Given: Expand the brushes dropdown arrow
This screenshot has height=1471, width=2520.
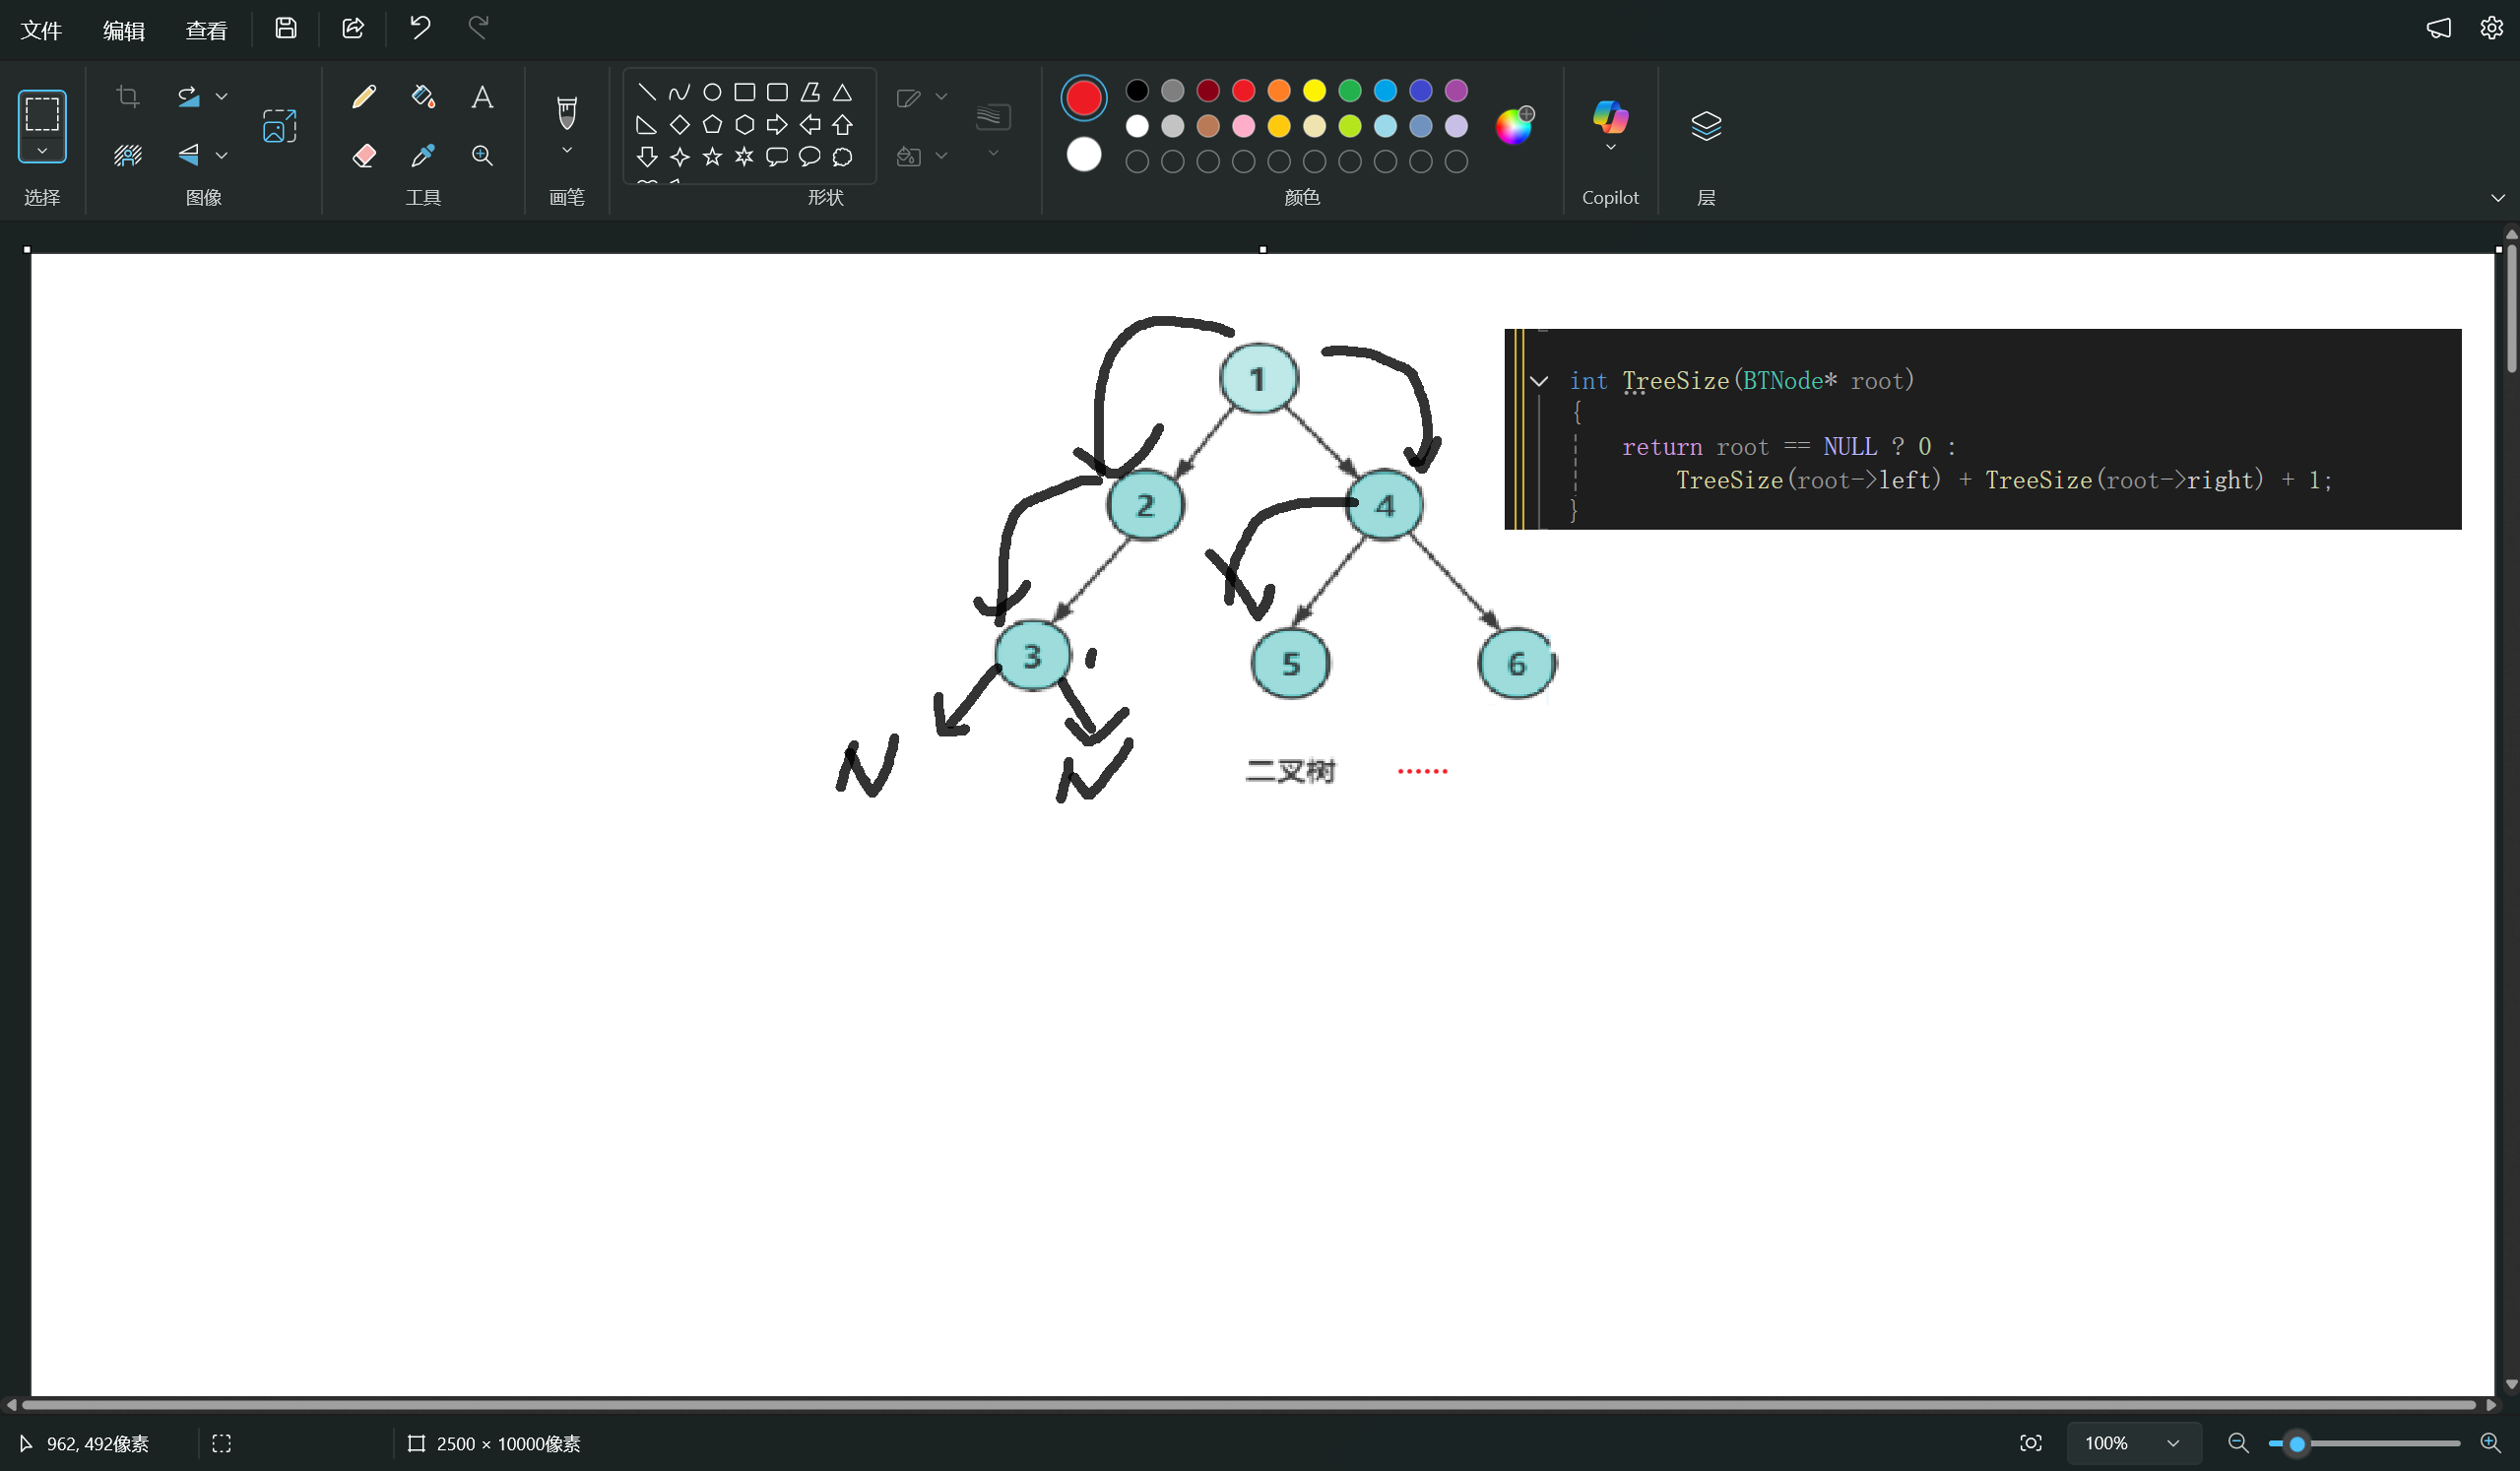Looking at the screenshot, I should click(x=567, y=151).
